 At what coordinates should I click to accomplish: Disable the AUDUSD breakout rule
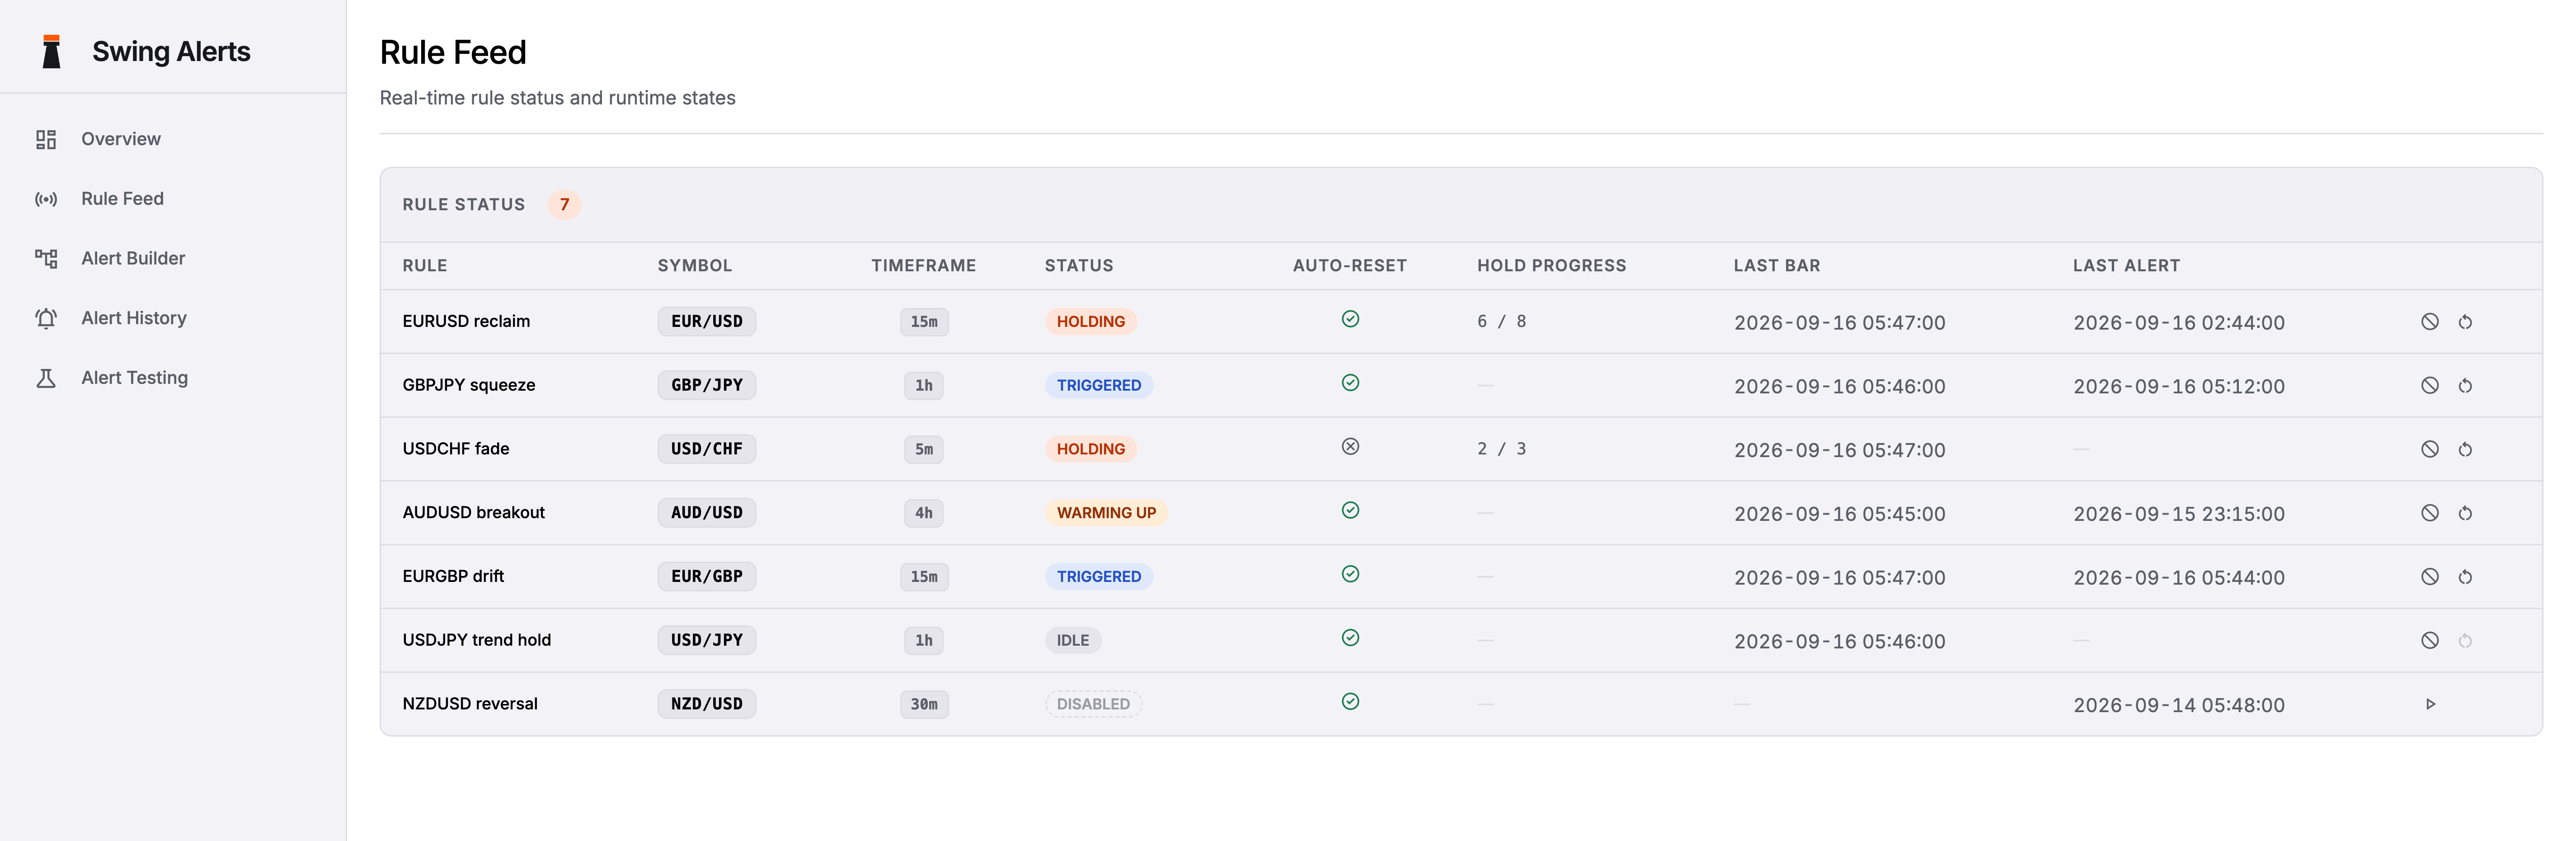tap(2429, 513)
